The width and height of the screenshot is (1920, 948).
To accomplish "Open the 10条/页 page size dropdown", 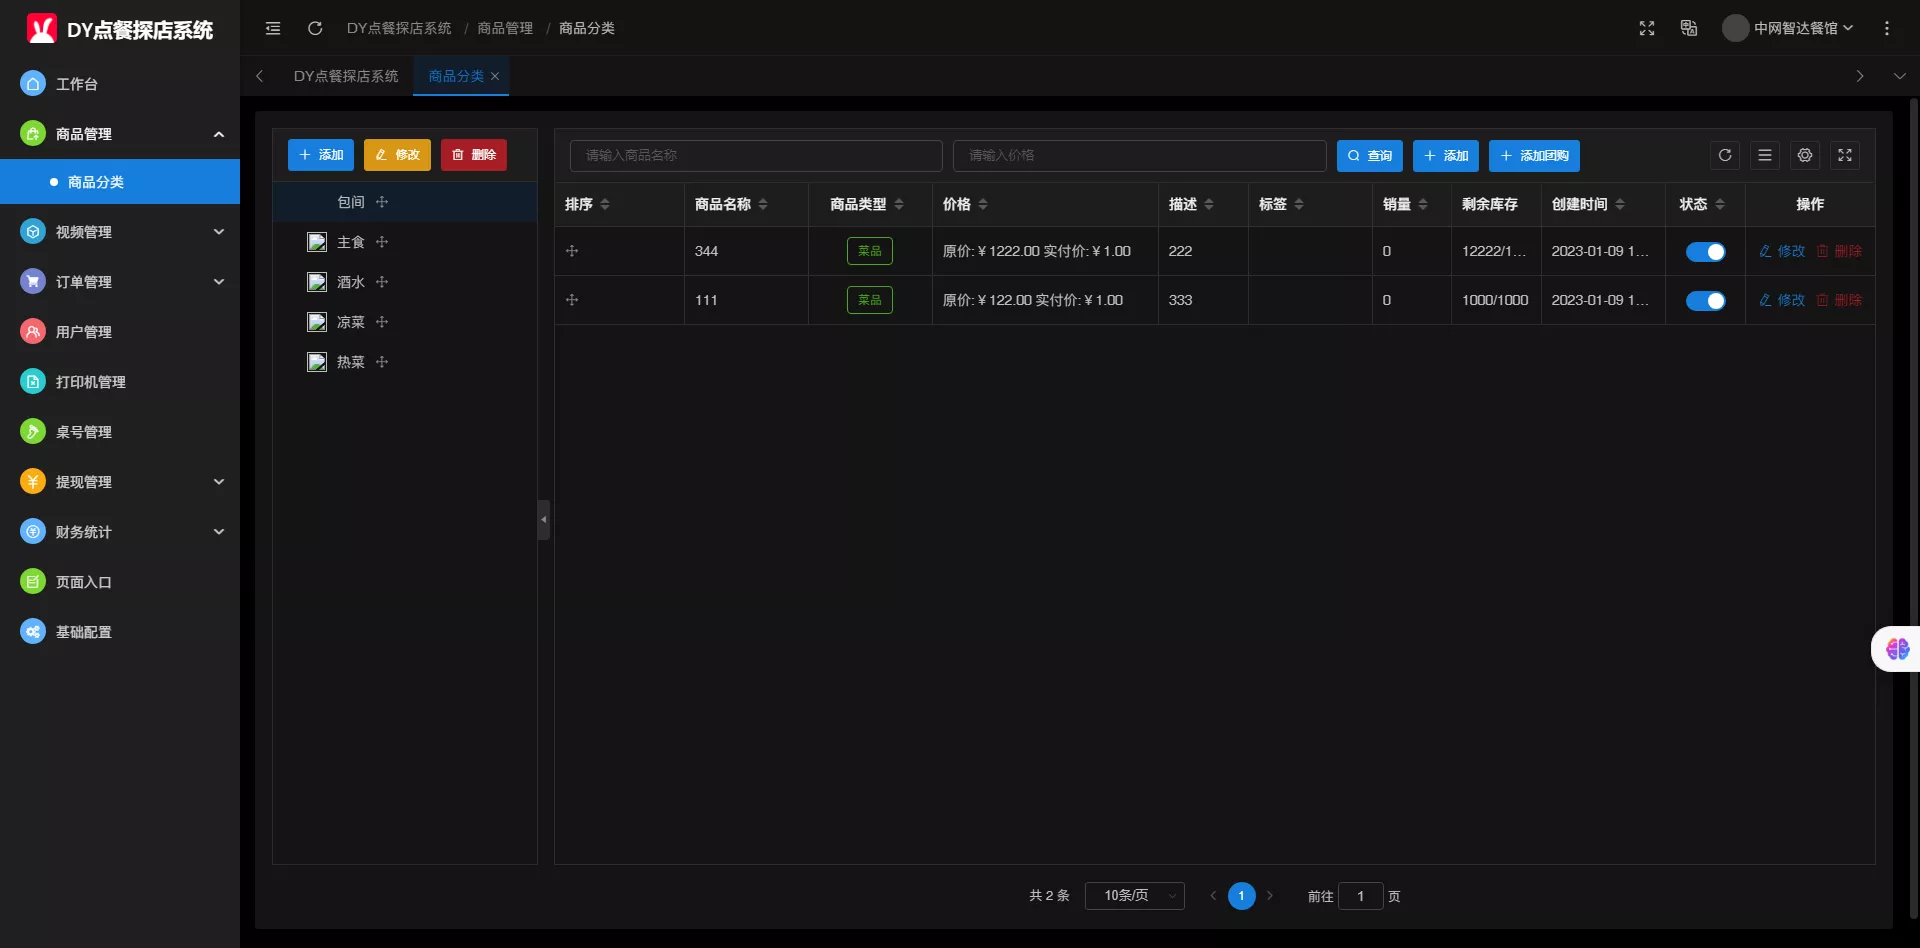I will point(1135,896).
